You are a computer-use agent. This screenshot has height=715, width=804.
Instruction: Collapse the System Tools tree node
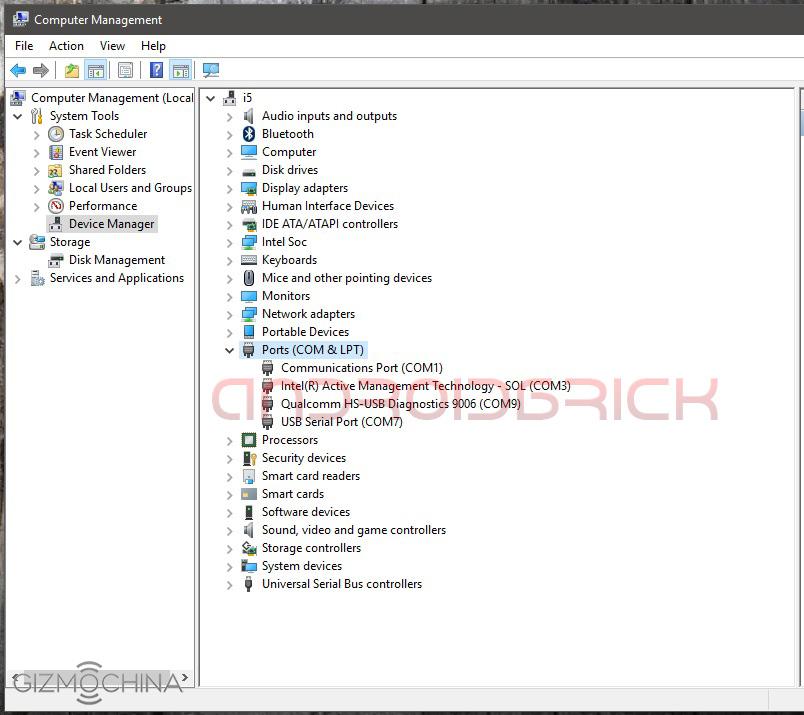coord(17,116)
